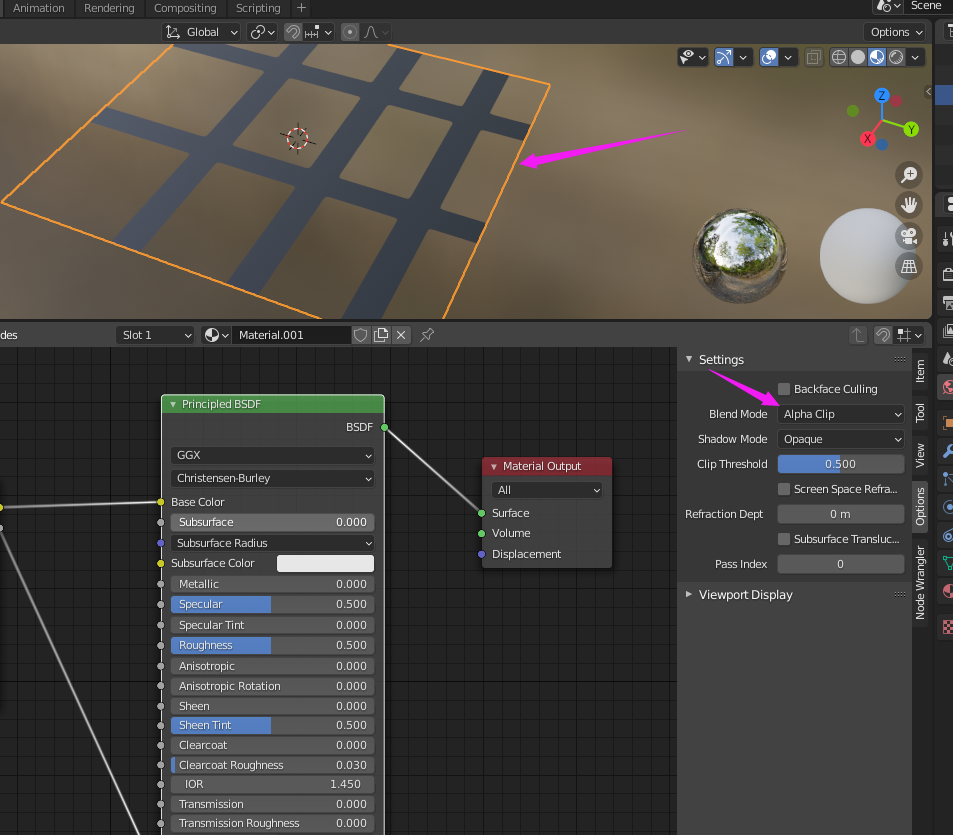Select rendered viewport shading

click(x=896, y=57)
